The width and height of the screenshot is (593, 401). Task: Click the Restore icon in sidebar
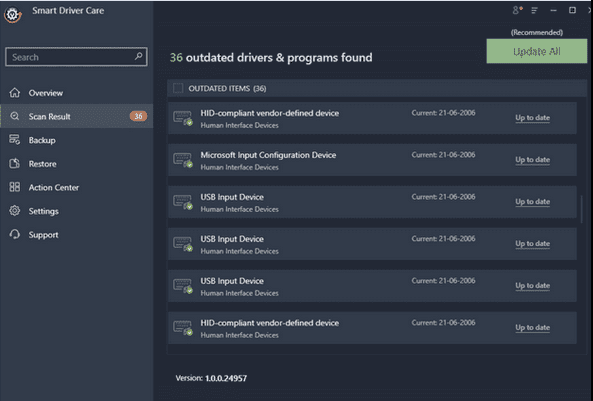point(14,163)
